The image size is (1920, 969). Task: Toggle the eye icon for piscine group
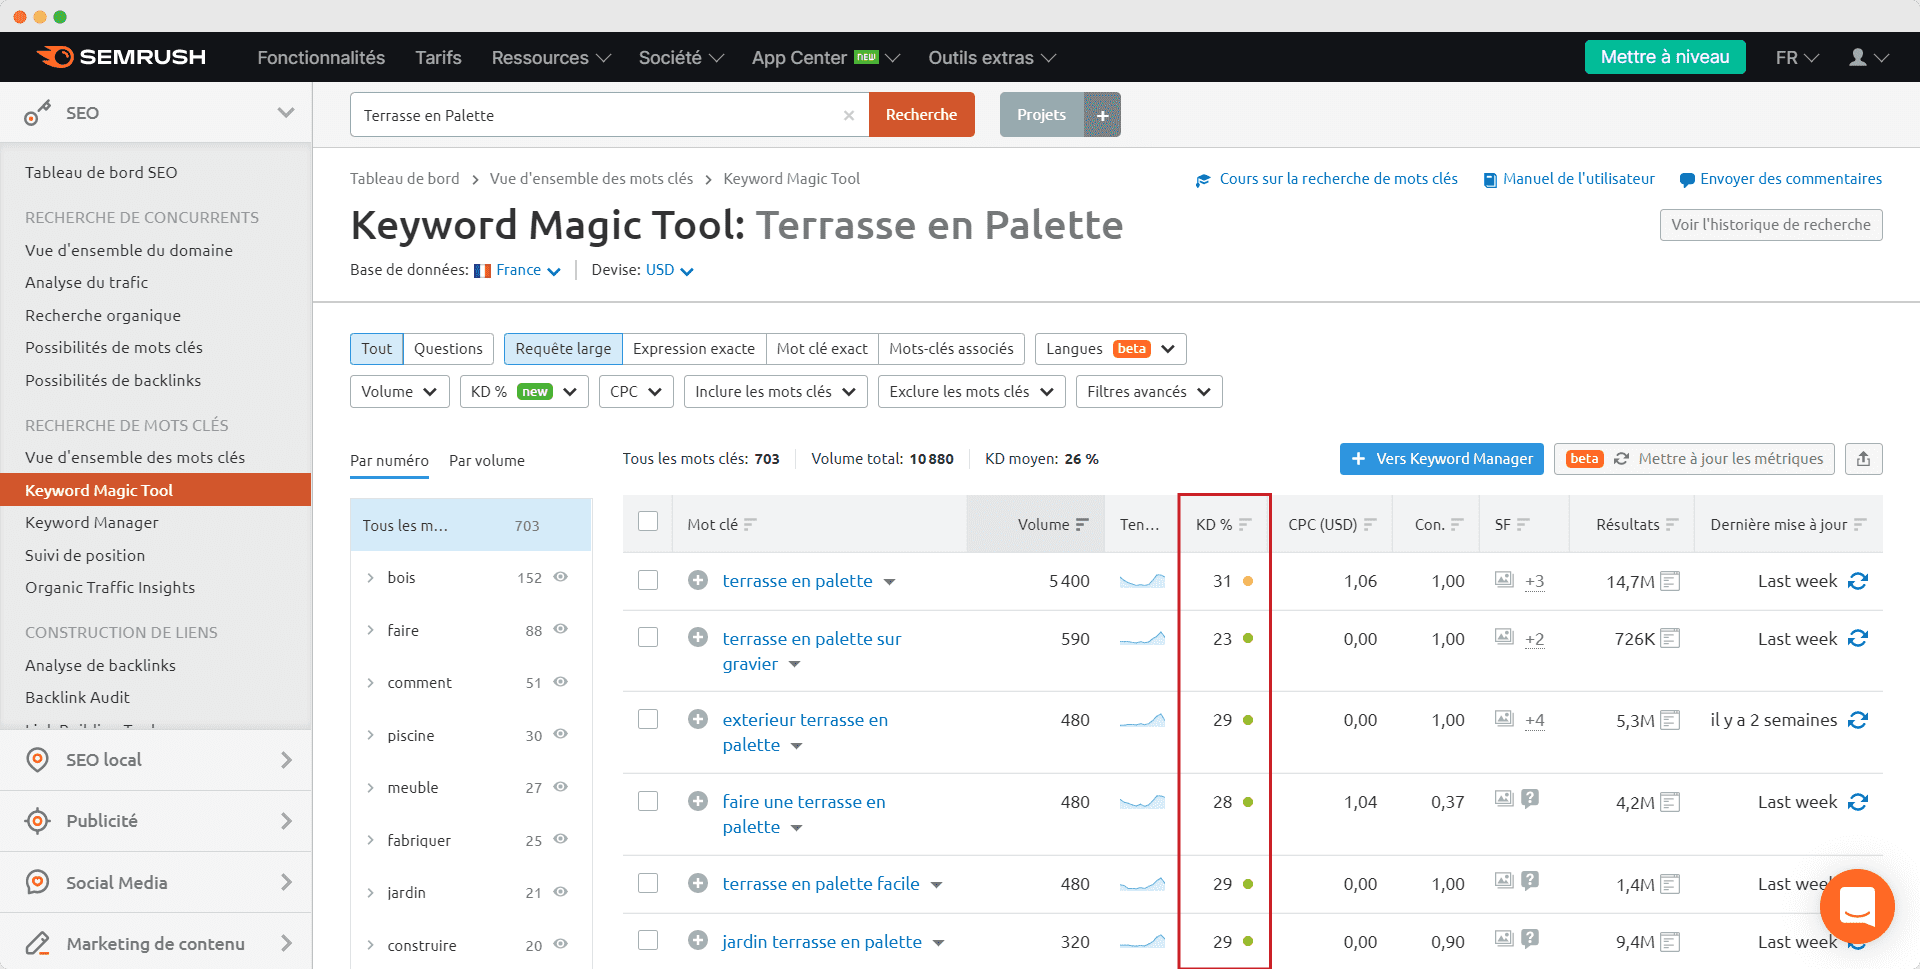[561, 734]
